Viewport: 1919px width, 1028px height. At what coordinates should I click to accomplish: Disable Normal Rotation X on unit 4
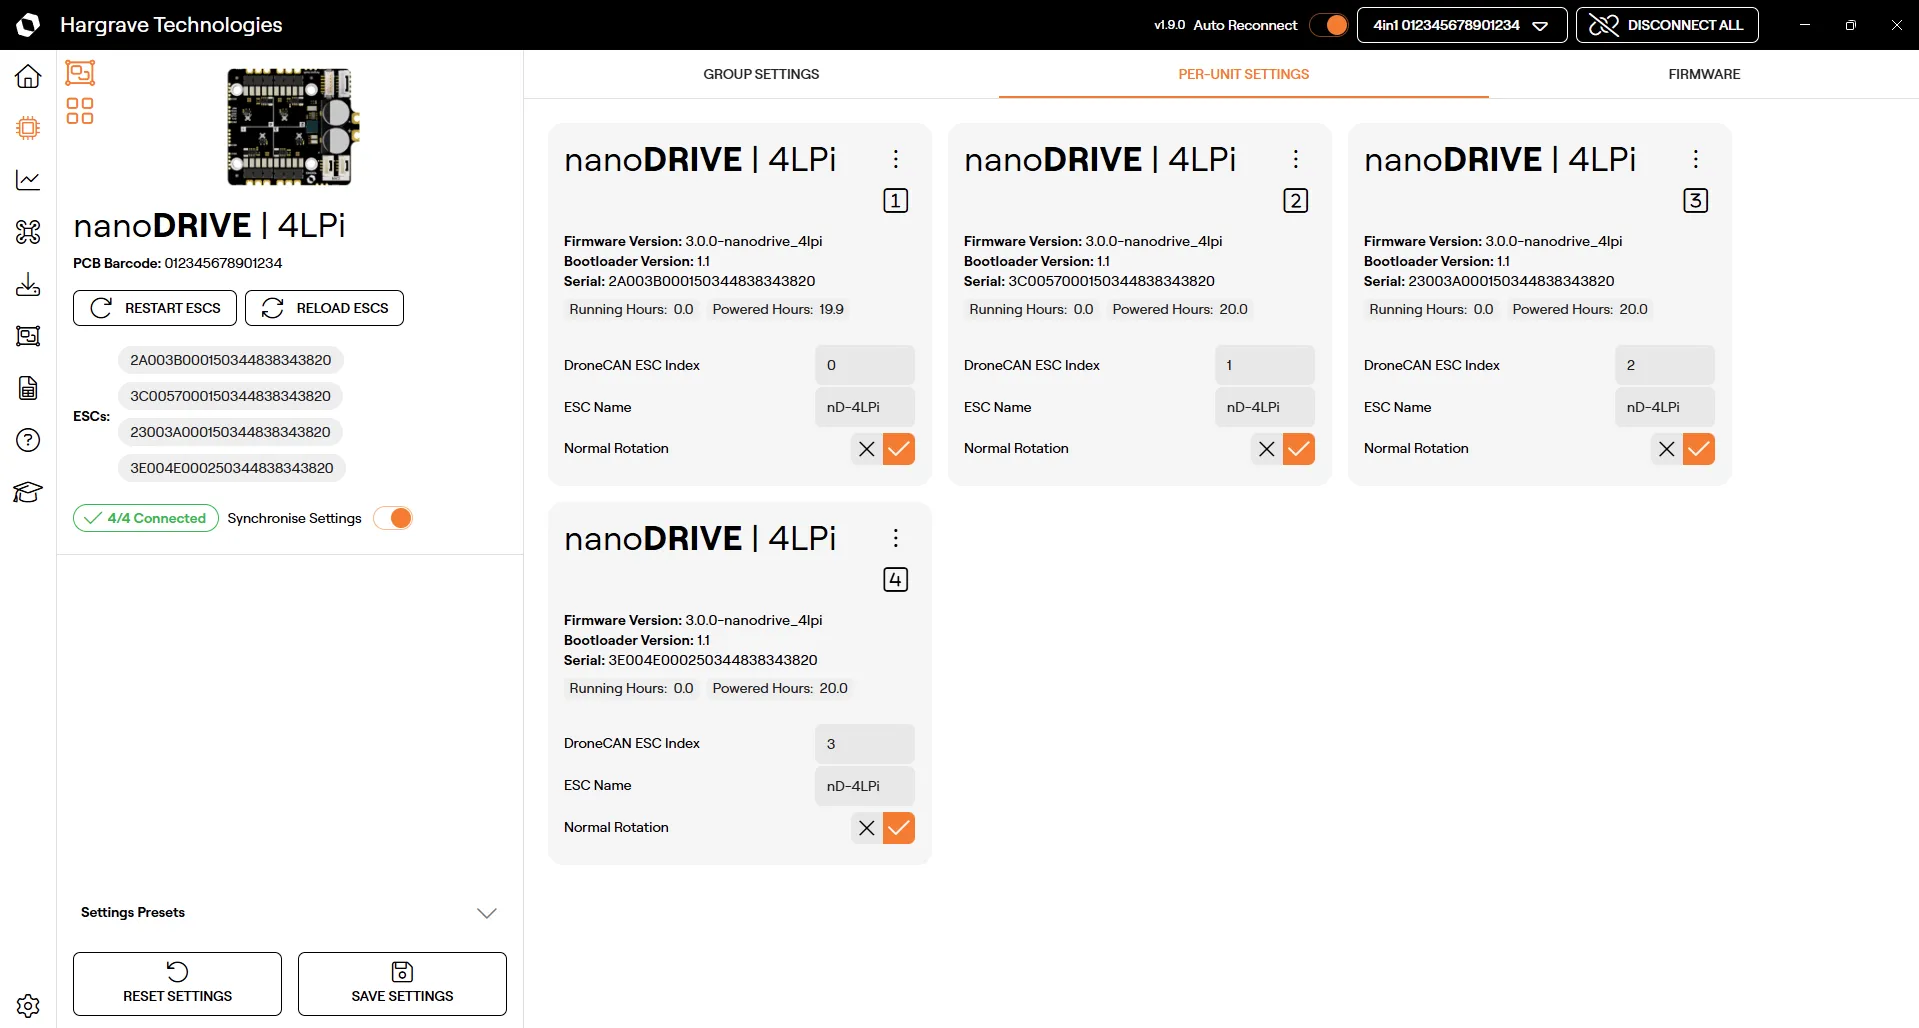[x=867, y=828]
